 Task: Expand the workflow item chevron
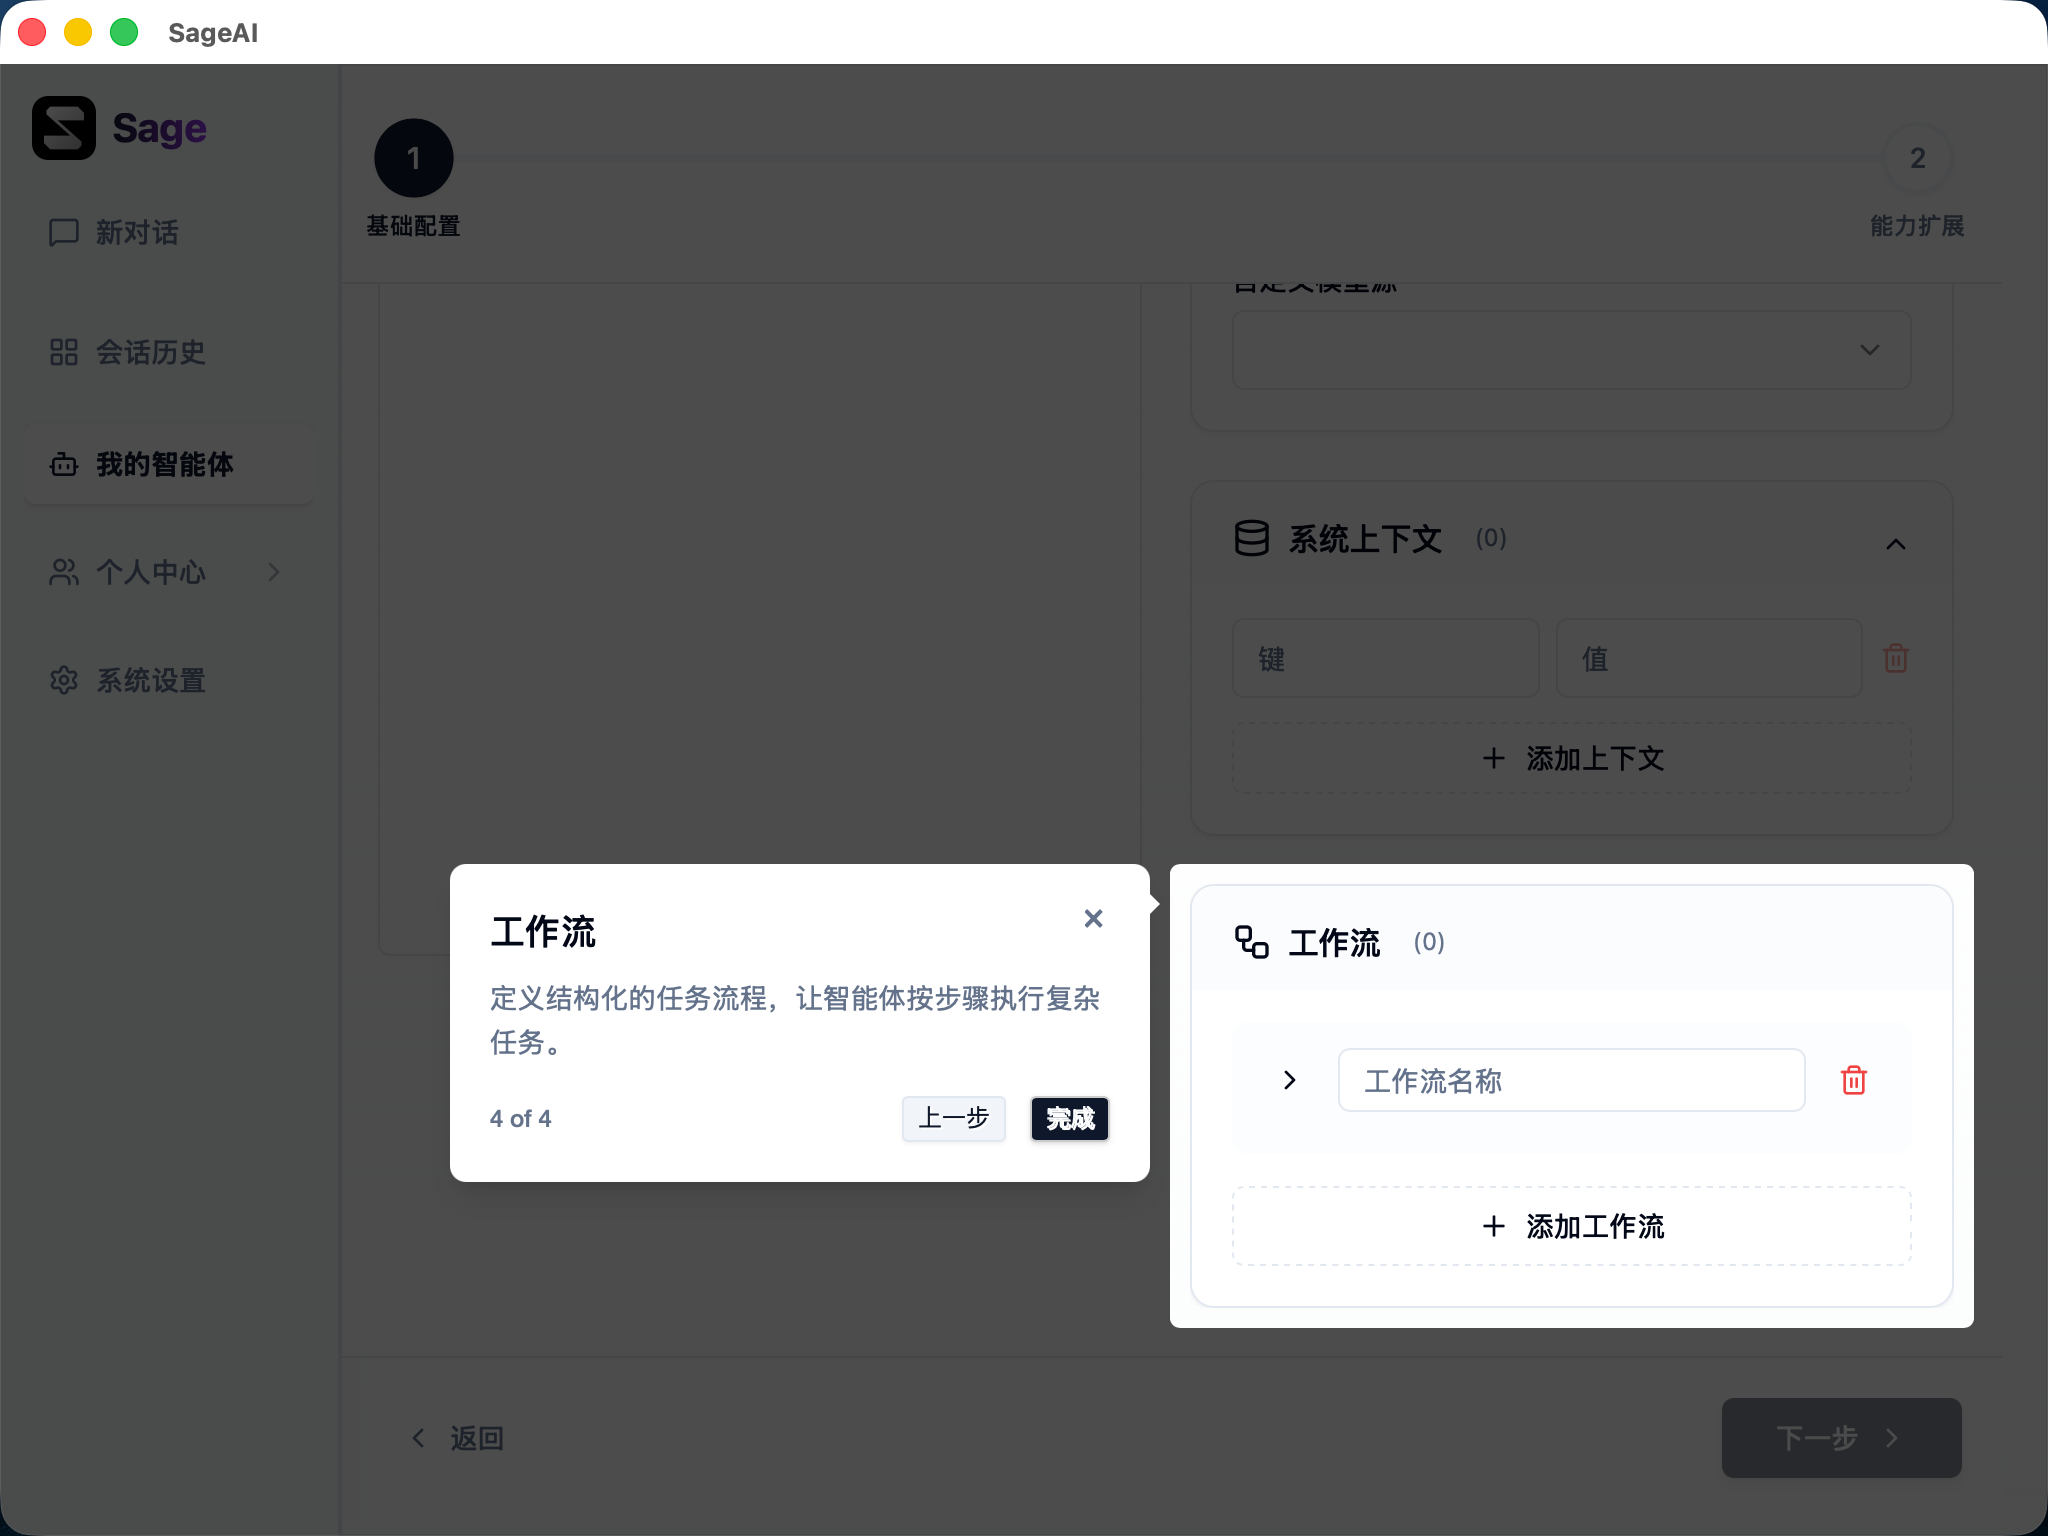tap(1288, 1080)
